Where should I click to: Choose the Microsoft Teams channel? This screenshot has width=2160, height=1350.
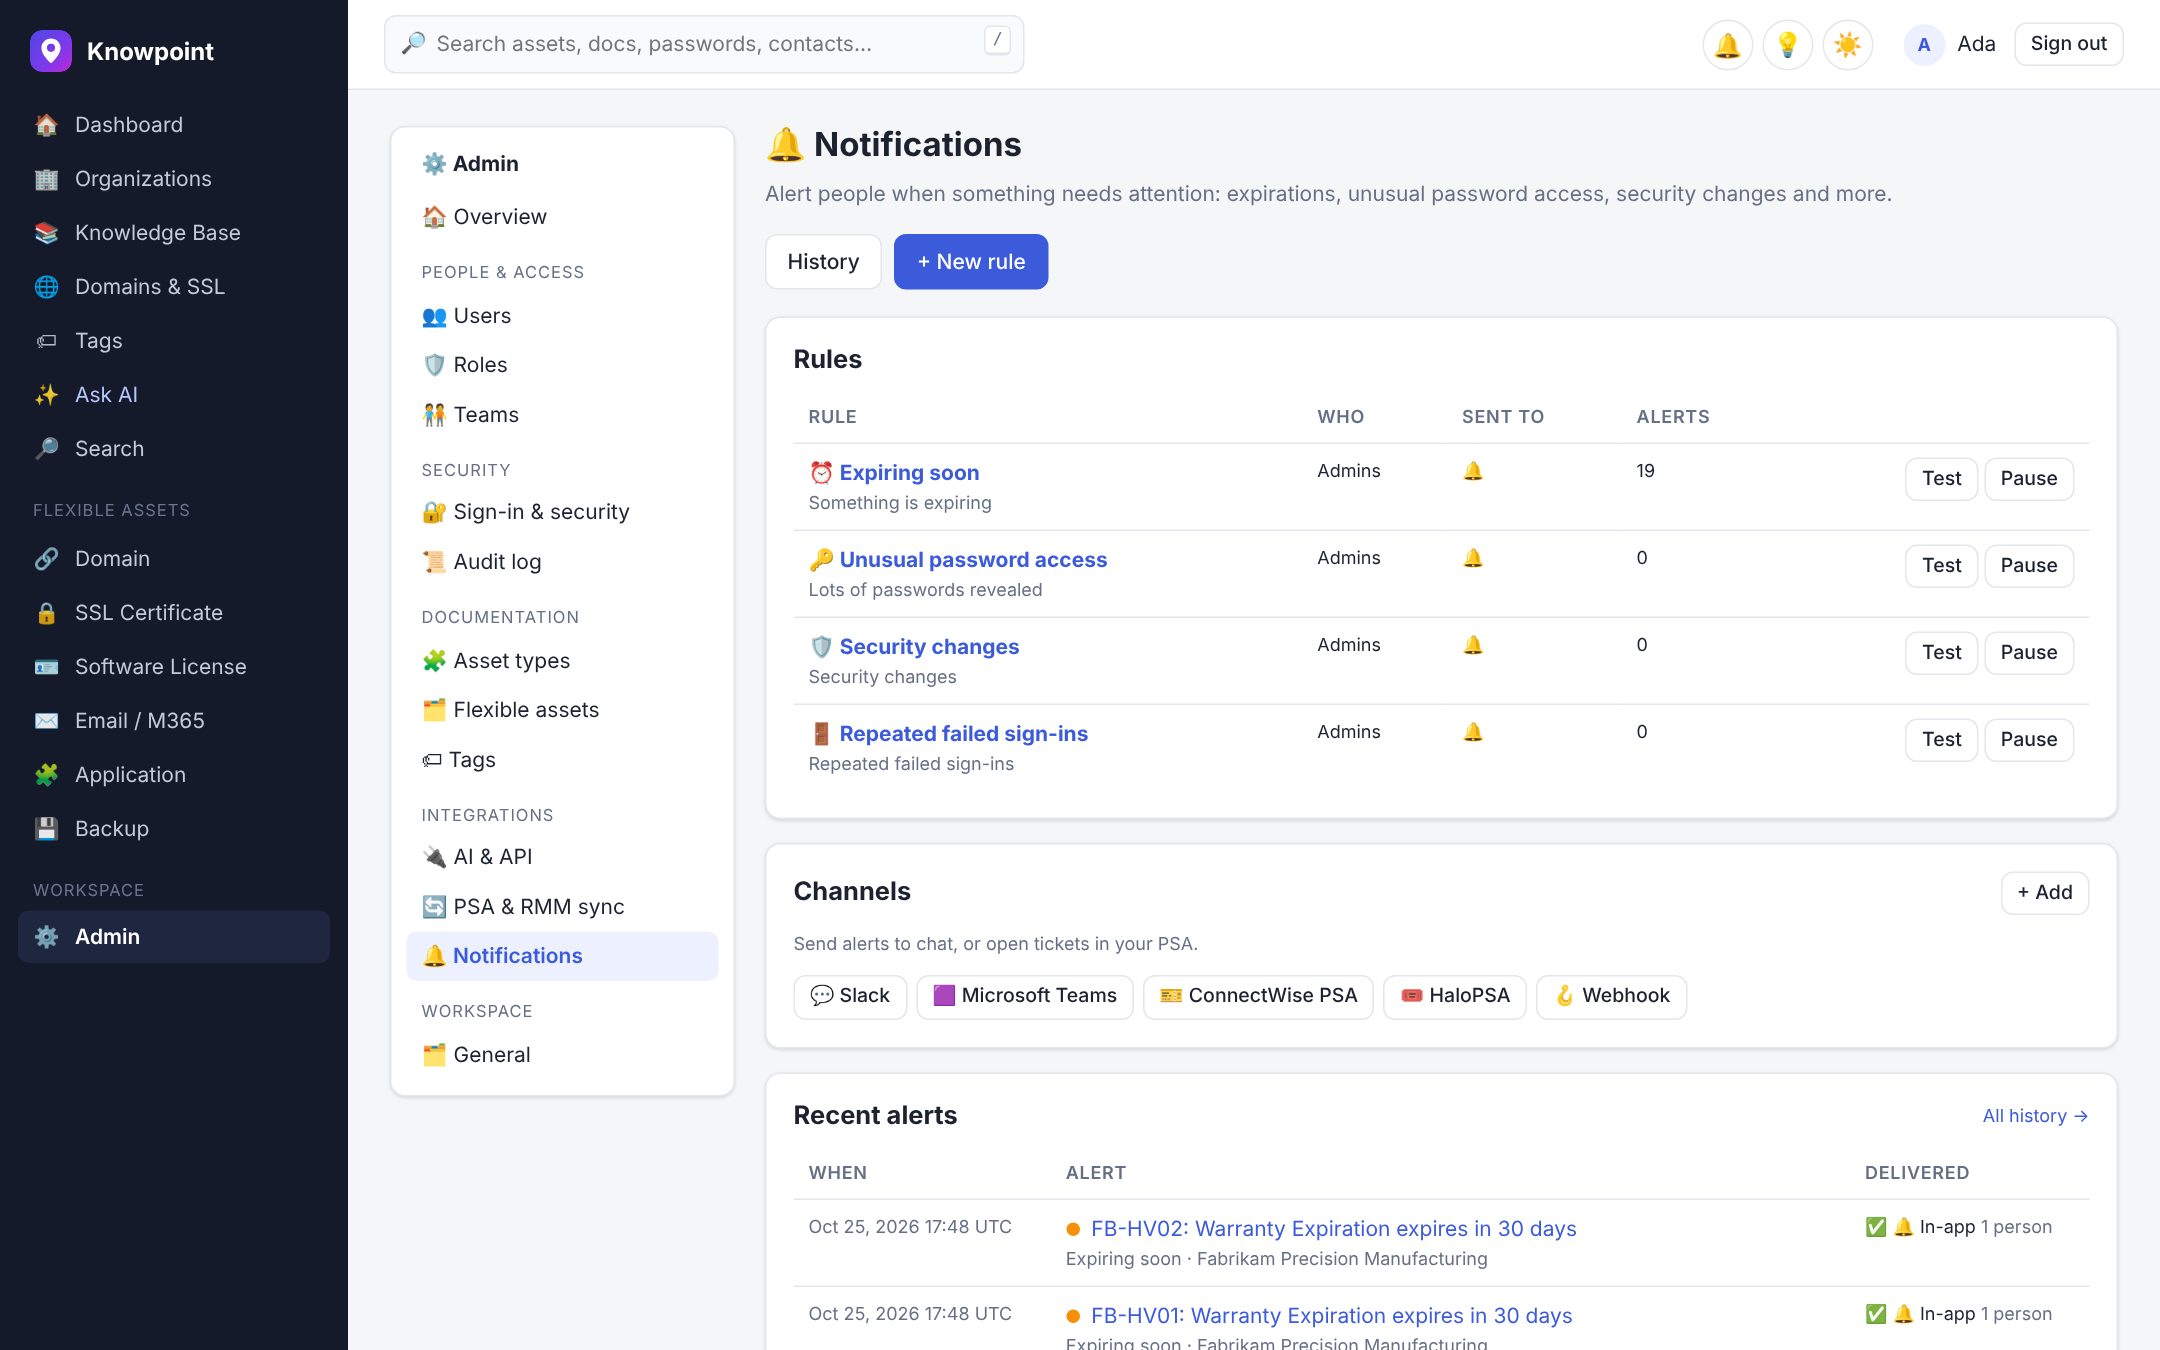(x=1025, y=997)
